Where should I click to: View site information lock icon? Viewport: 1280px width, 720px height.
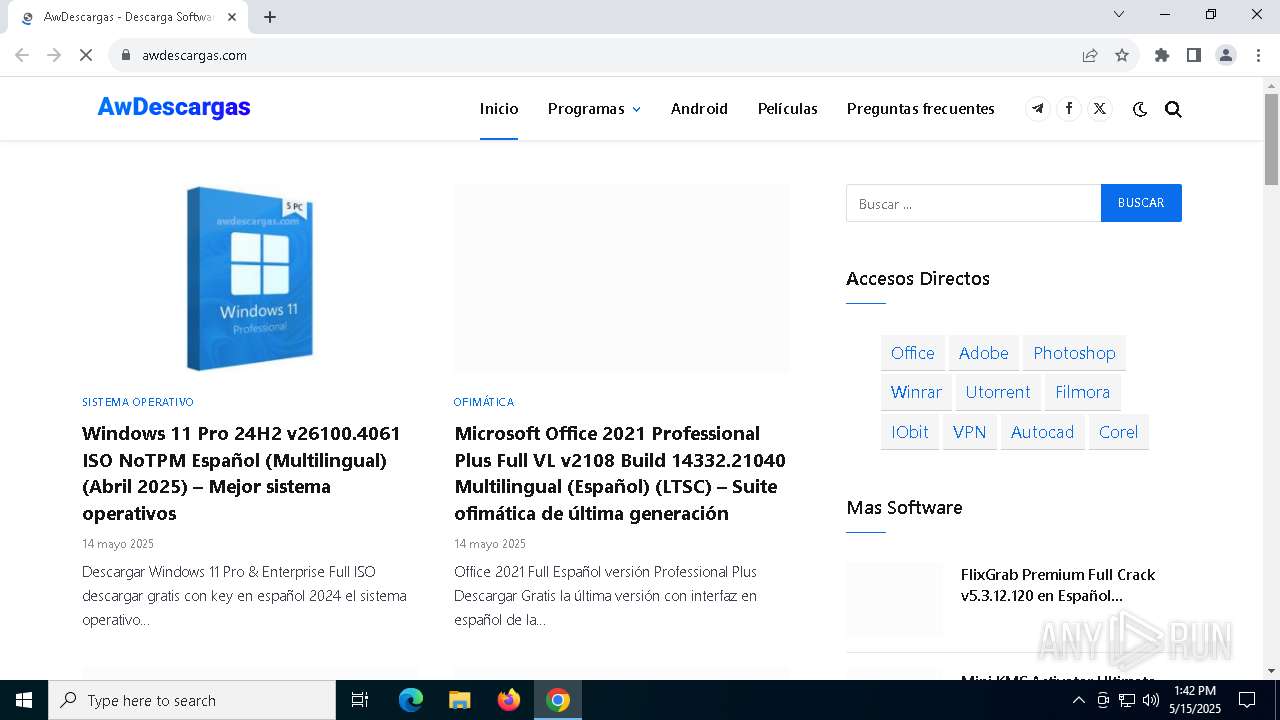coord(126,55)
